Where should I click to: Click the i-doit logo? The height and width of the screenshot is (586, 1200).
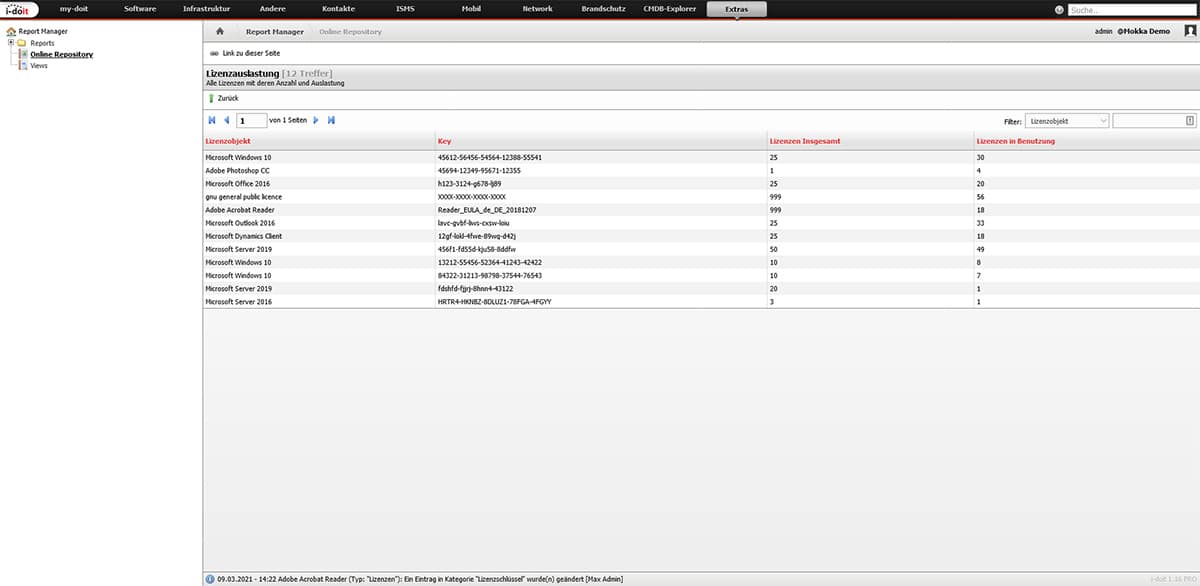(20, 10)
